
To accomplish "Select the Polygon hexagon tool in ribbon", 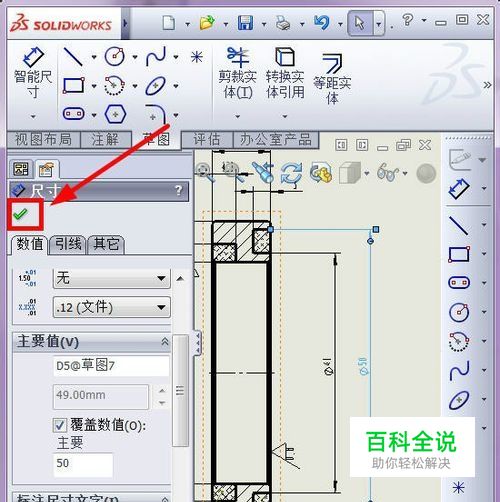I will pos(115,114).
